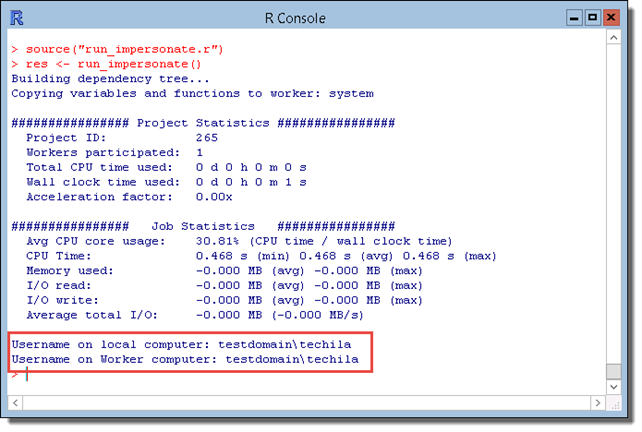Close the R Console window
Image resolution: width=642 pixels, height=432 pixels.
611,18
